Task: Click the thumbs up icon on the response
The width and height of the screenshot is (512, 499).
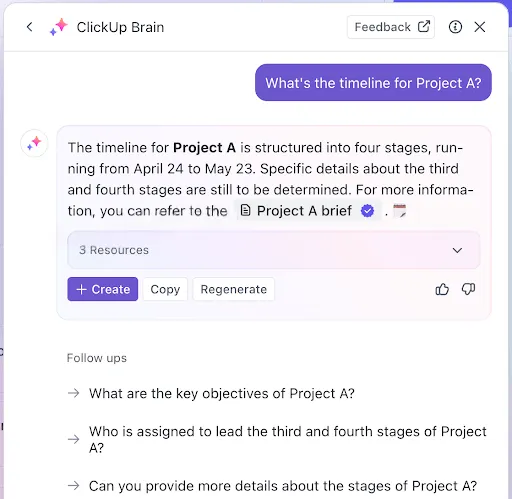Action: (442, 289)
